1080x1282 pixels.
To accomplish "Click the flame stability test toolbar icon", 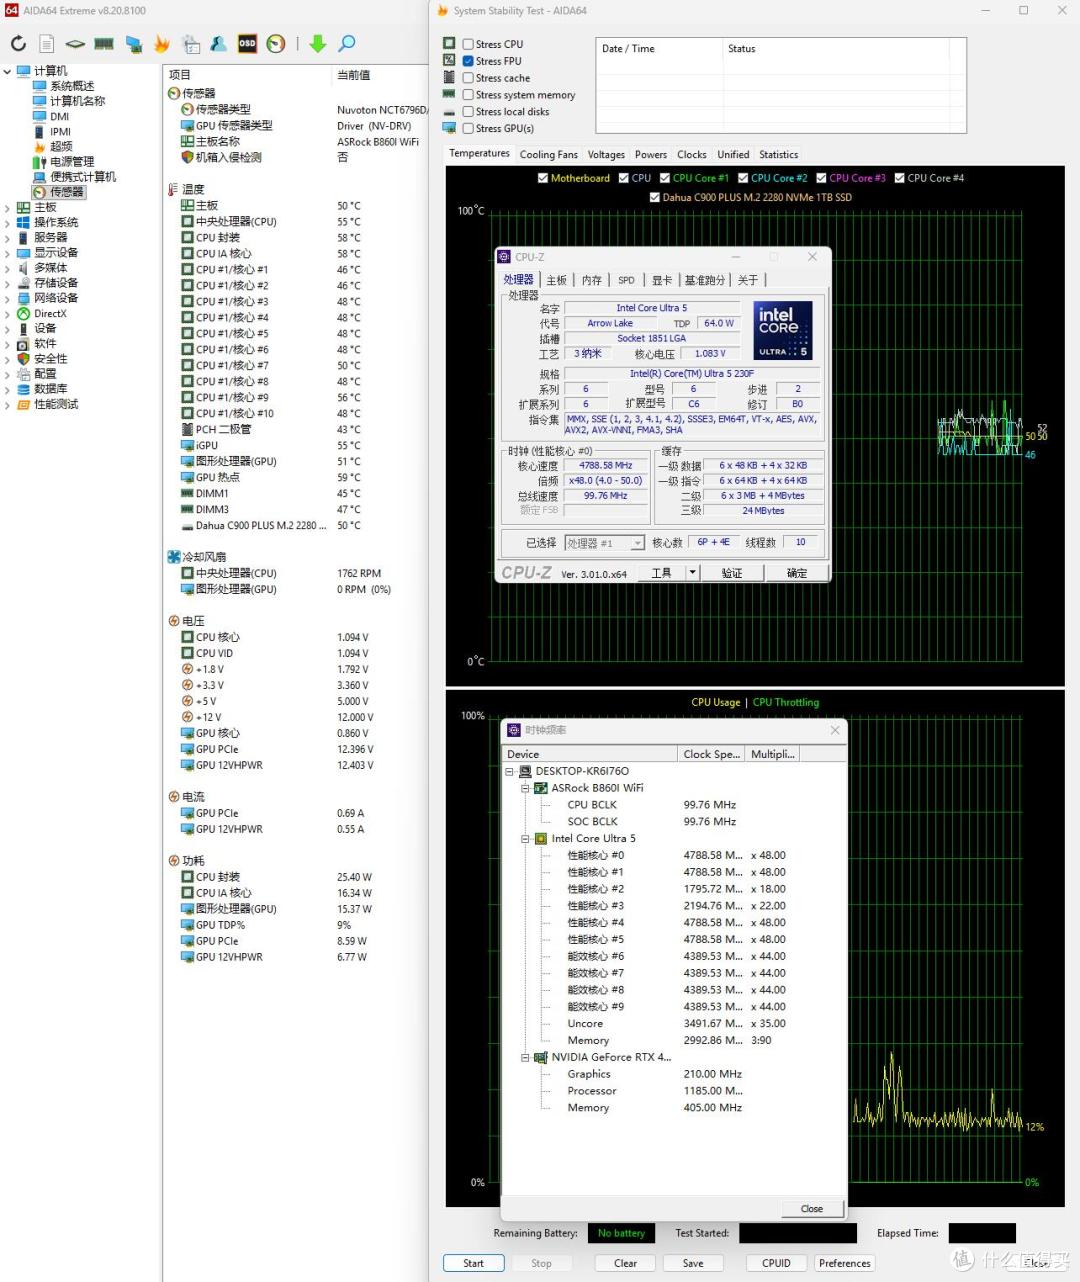I will pyautogui.click(x=162, y=44).
